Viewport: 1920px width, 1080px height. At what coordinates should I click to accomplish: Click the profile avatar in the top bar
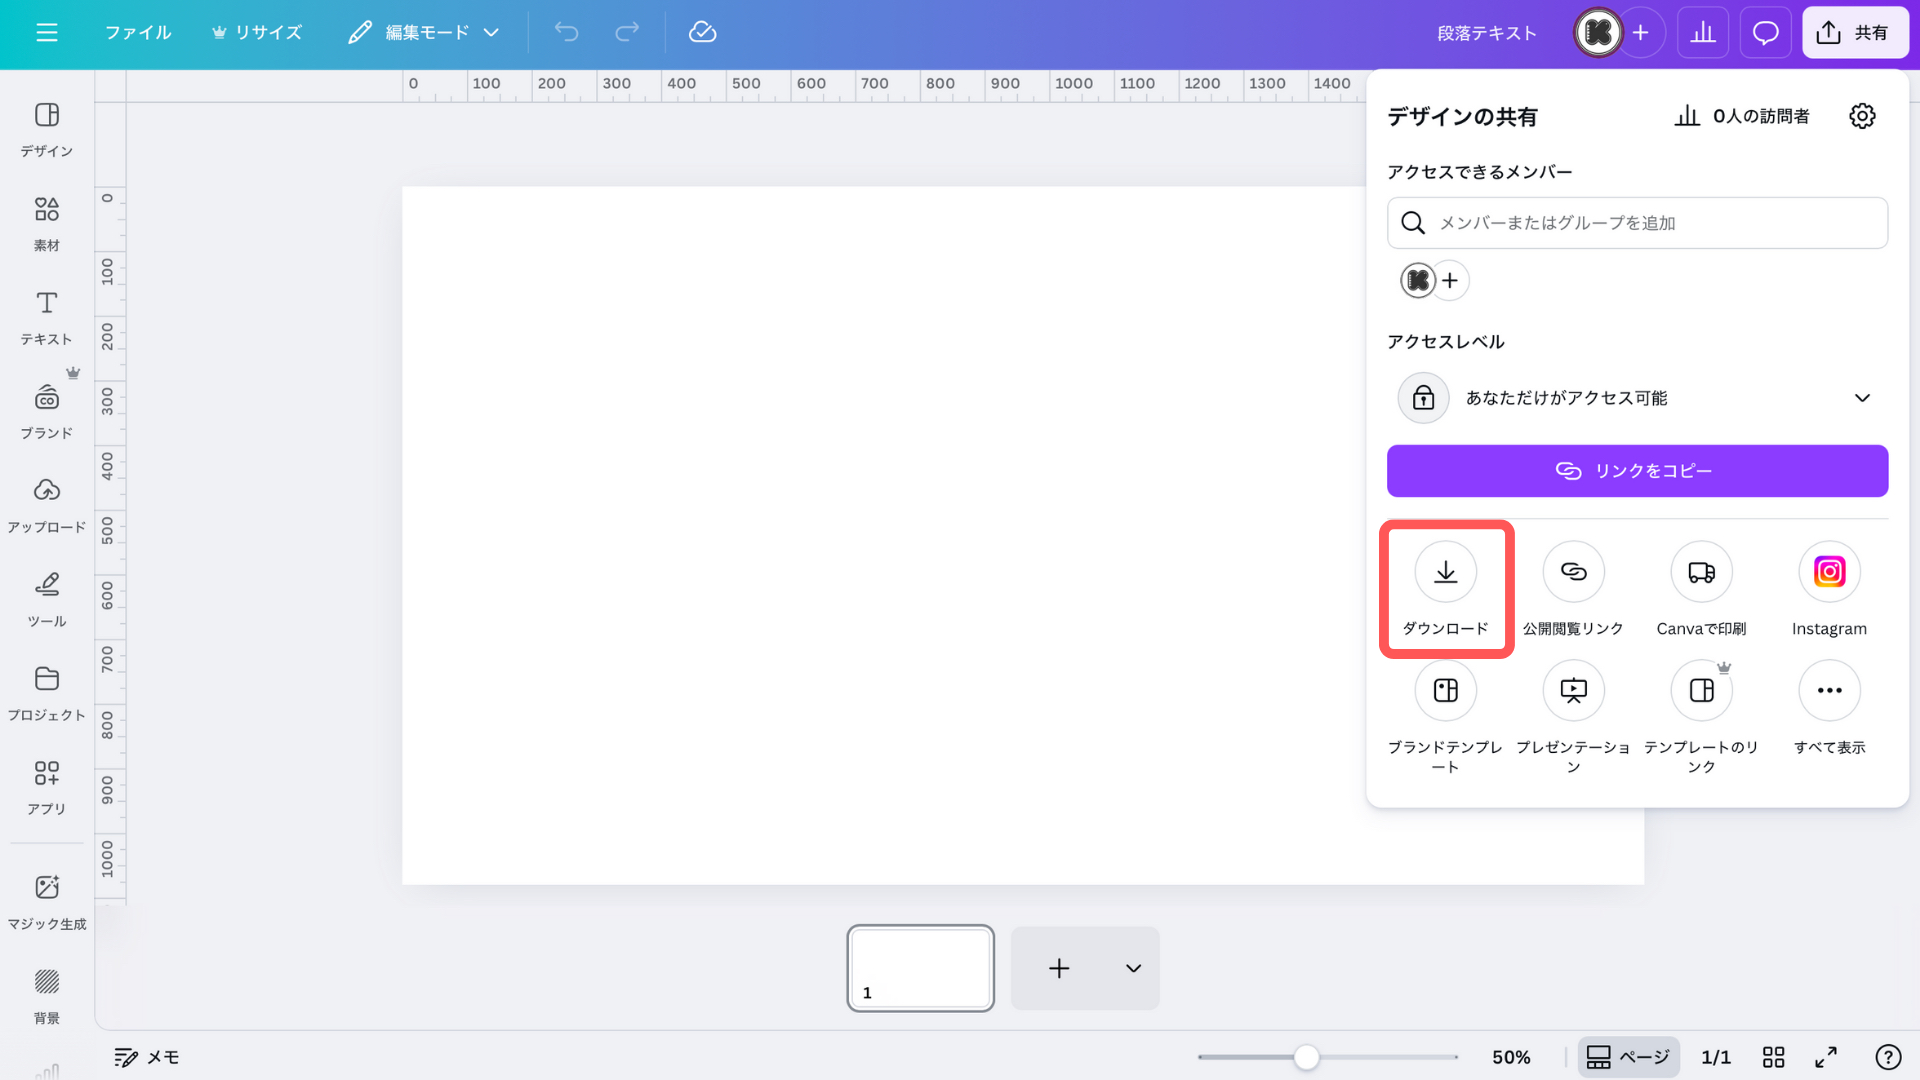click(x=1598, y=33)
